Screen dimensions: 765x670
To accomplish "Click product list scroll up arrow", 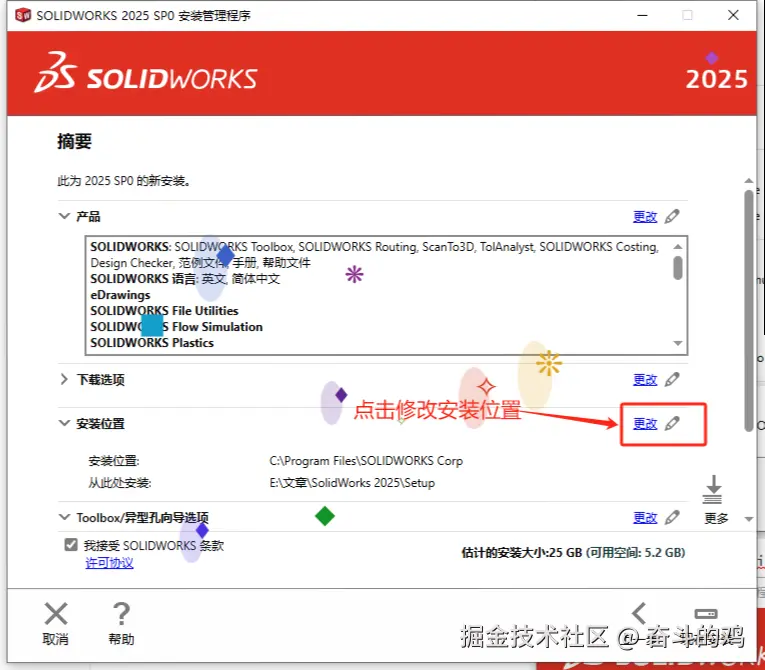I will [678, 246].
